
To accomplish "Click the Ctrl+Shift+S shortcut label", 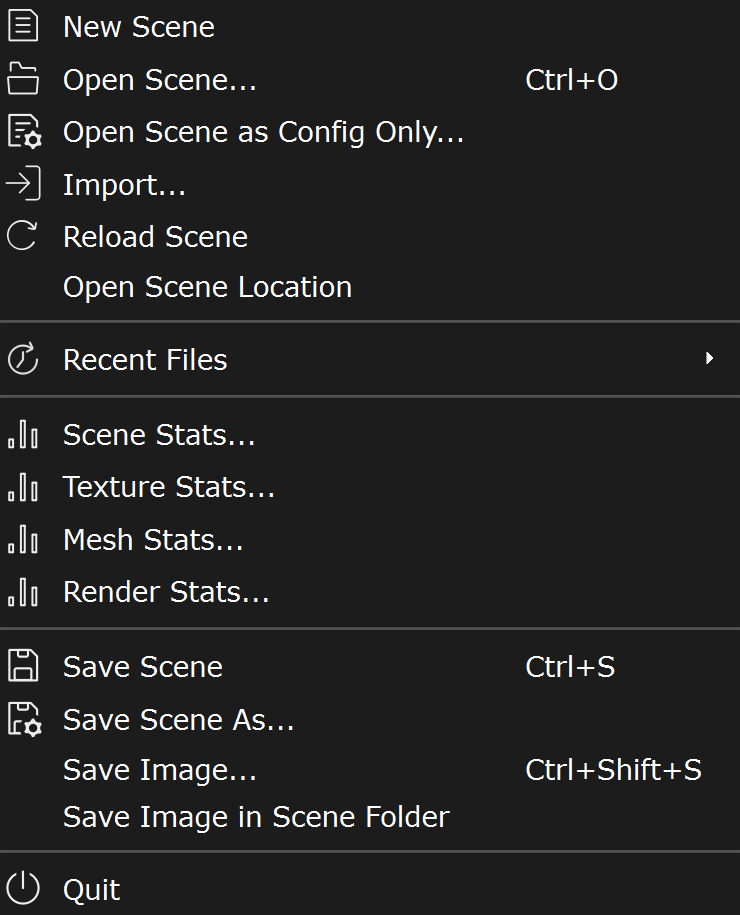I will point(613,770).
